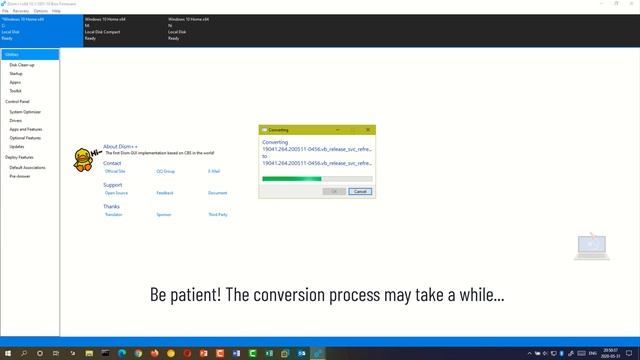Select the third Windows 10 Home image tab
The width and height of the screenshot is (640, 360).
(x=208, y=31)
